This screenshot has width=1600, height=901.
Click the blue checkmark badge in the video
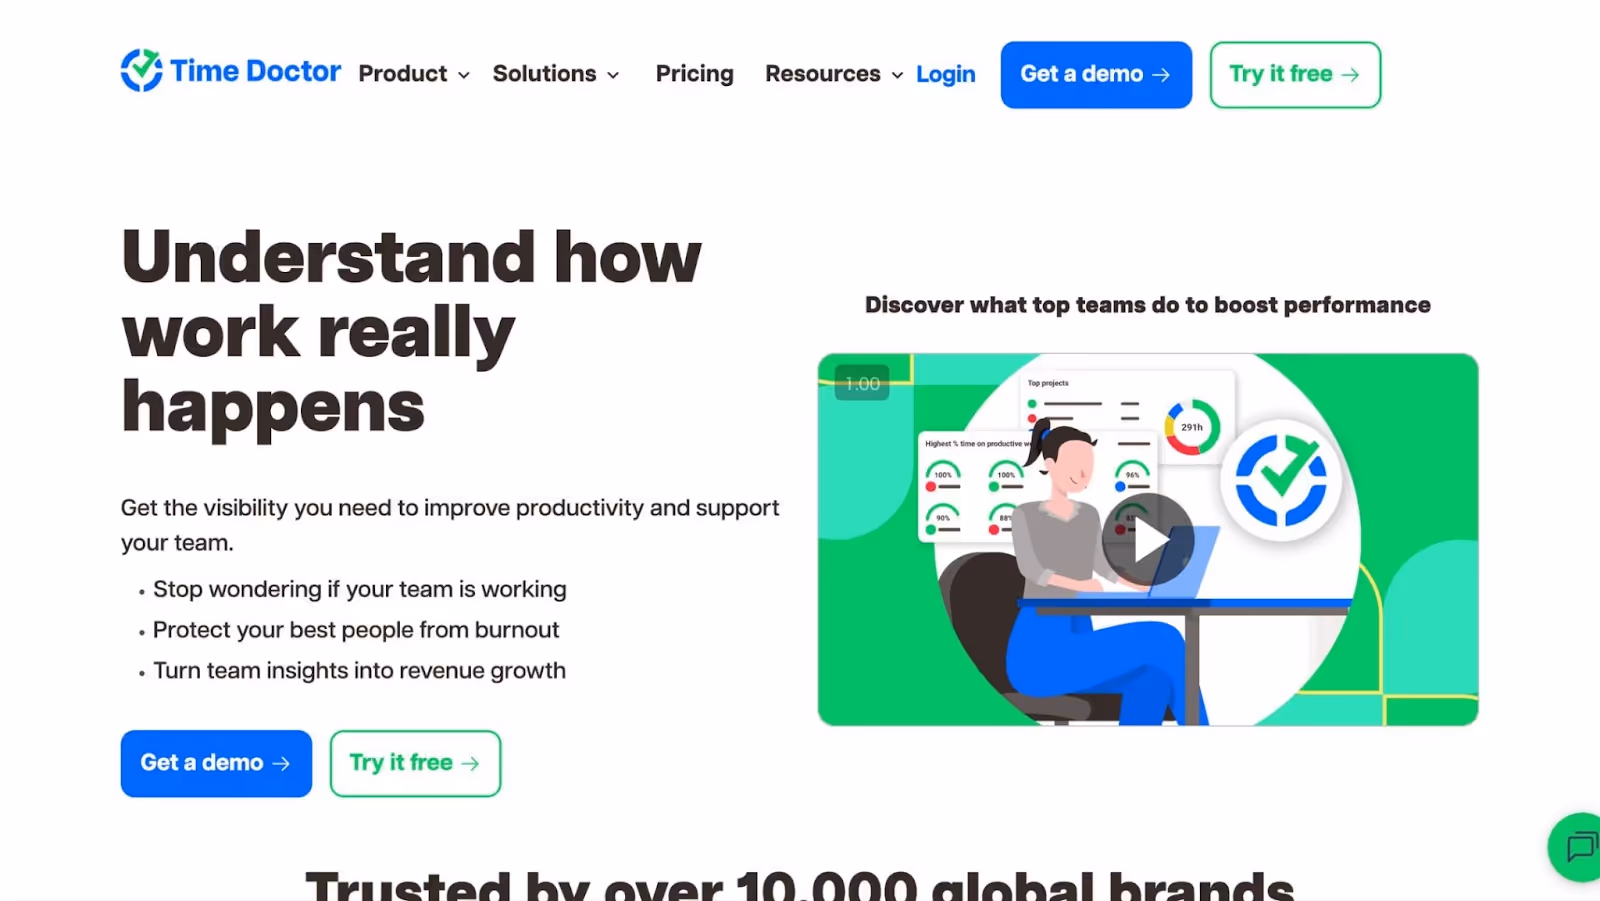[1281, 481]
